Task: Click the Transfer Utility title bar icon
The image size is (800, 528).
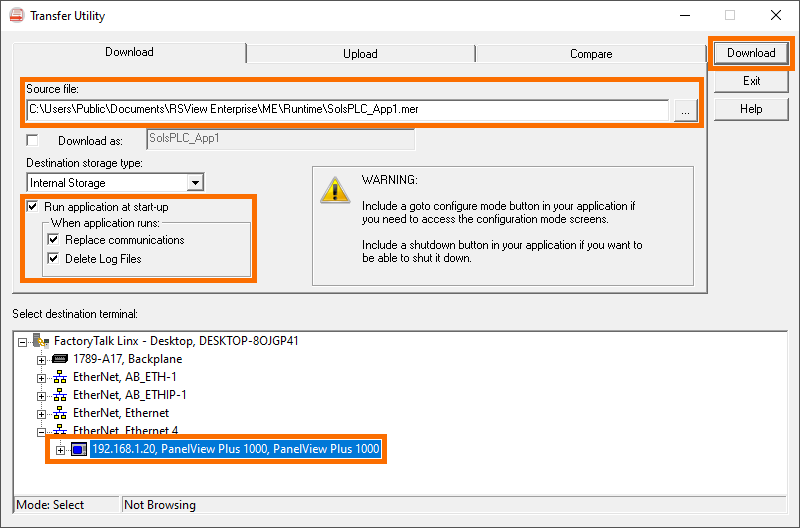Action: click(x=17, y=15)
